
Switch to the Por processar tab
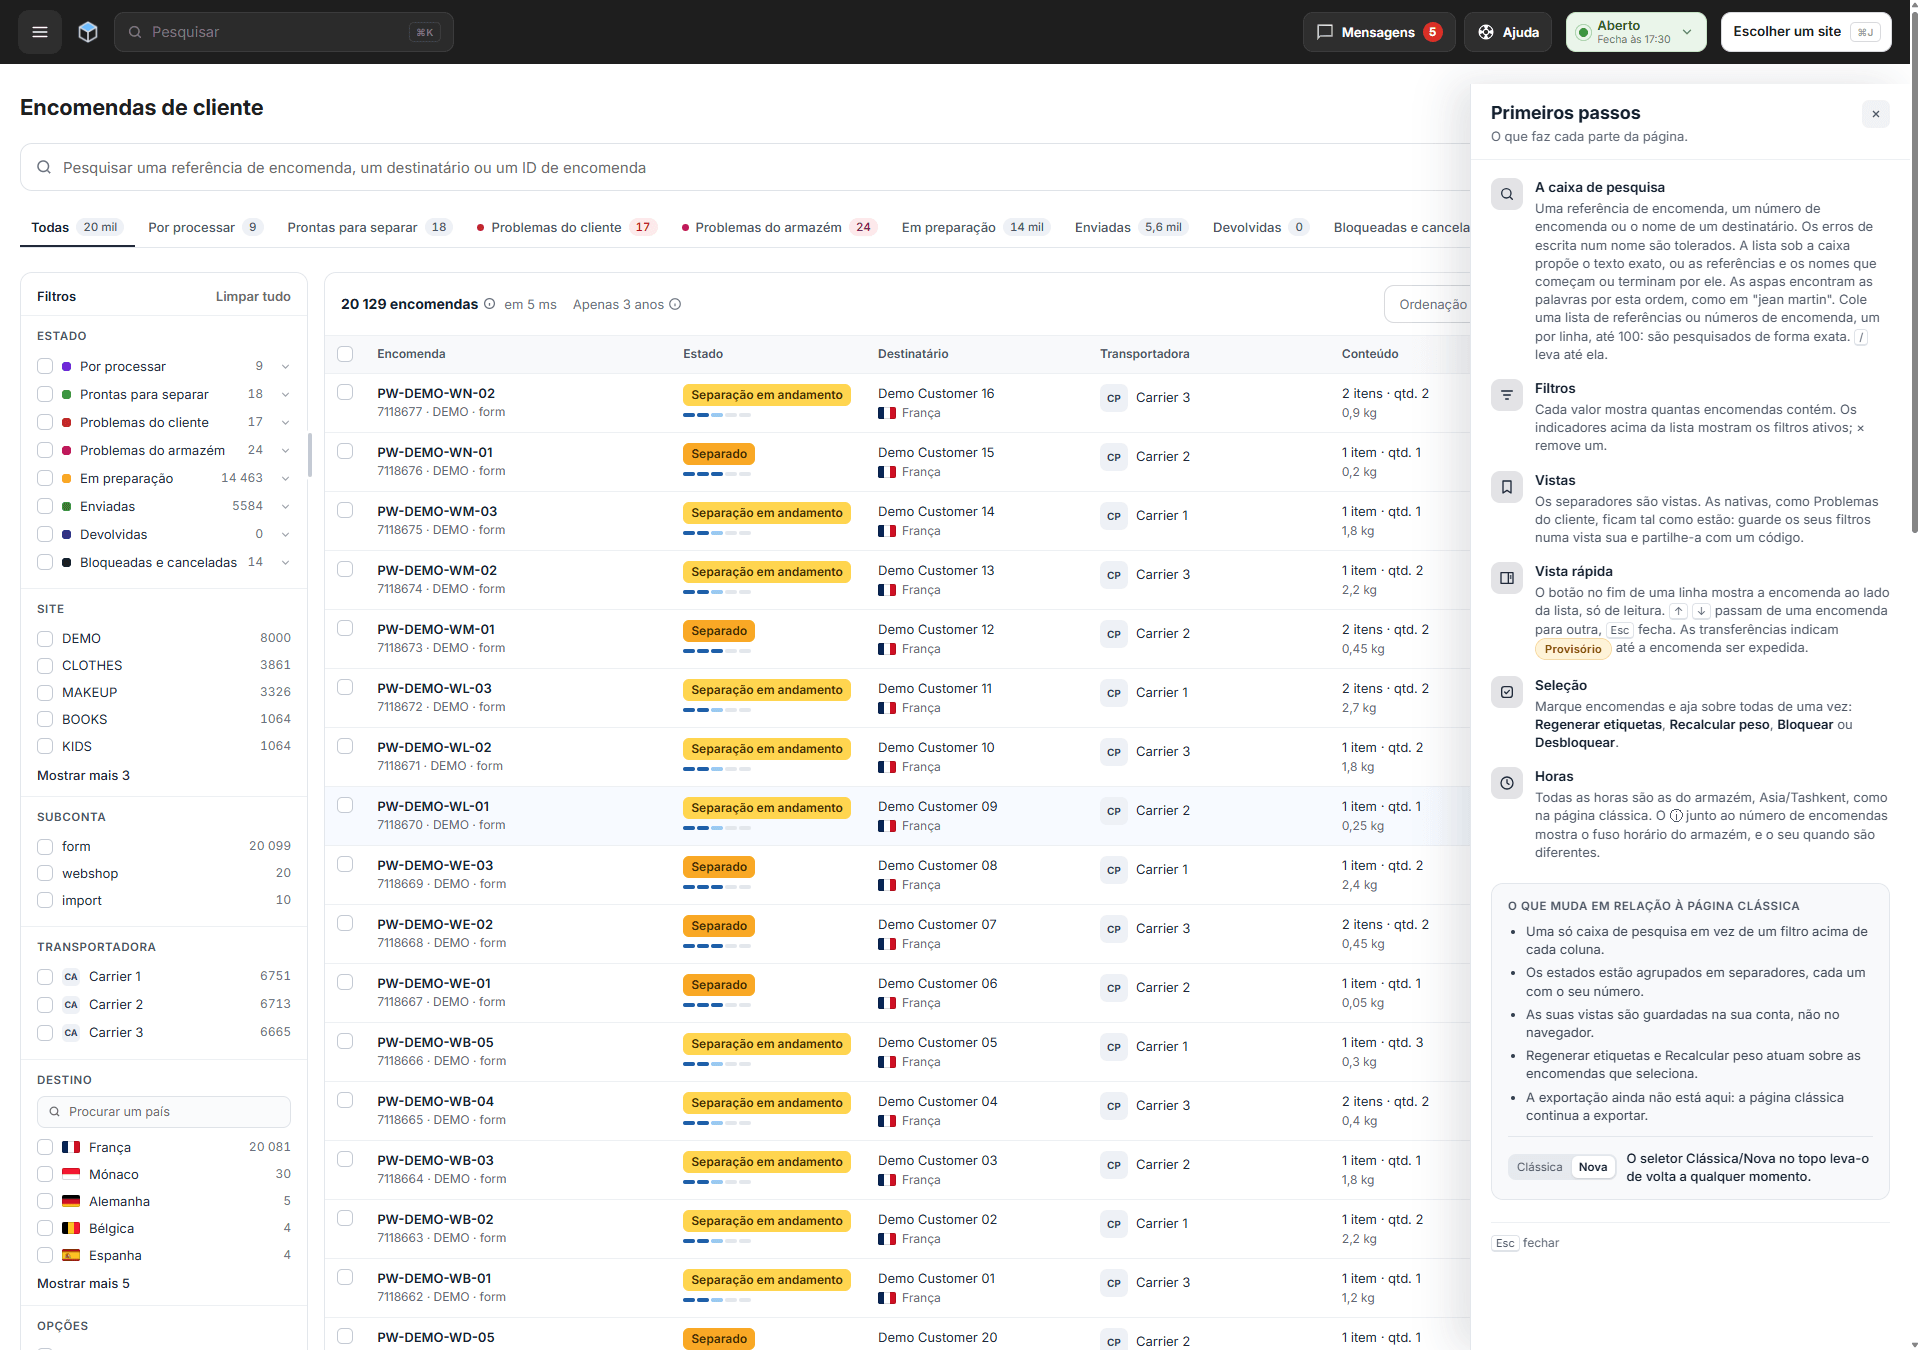click(205, 228)
